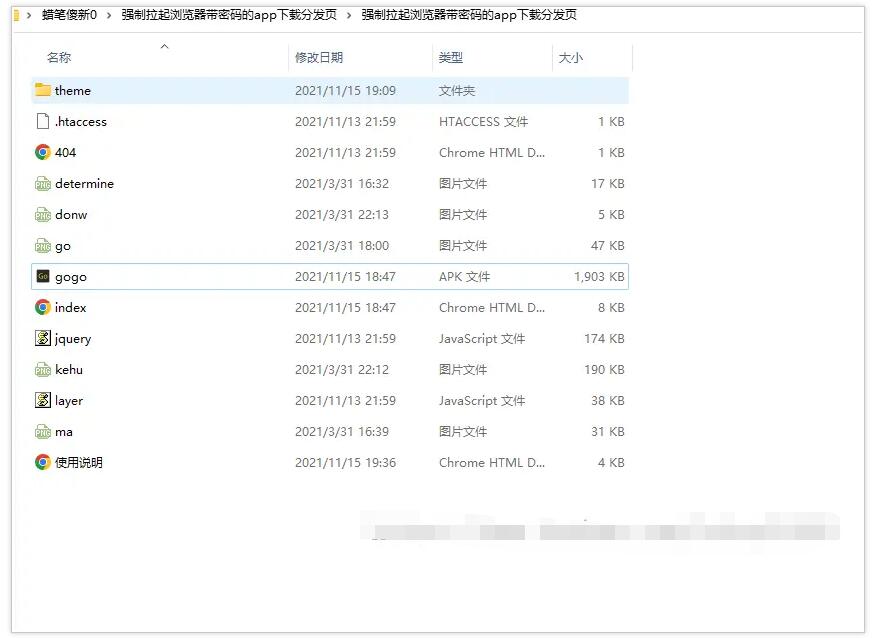This screenshot has width=879, height=638.
Task: Click the layer JavaScript file icon
Action: [42, 401]
